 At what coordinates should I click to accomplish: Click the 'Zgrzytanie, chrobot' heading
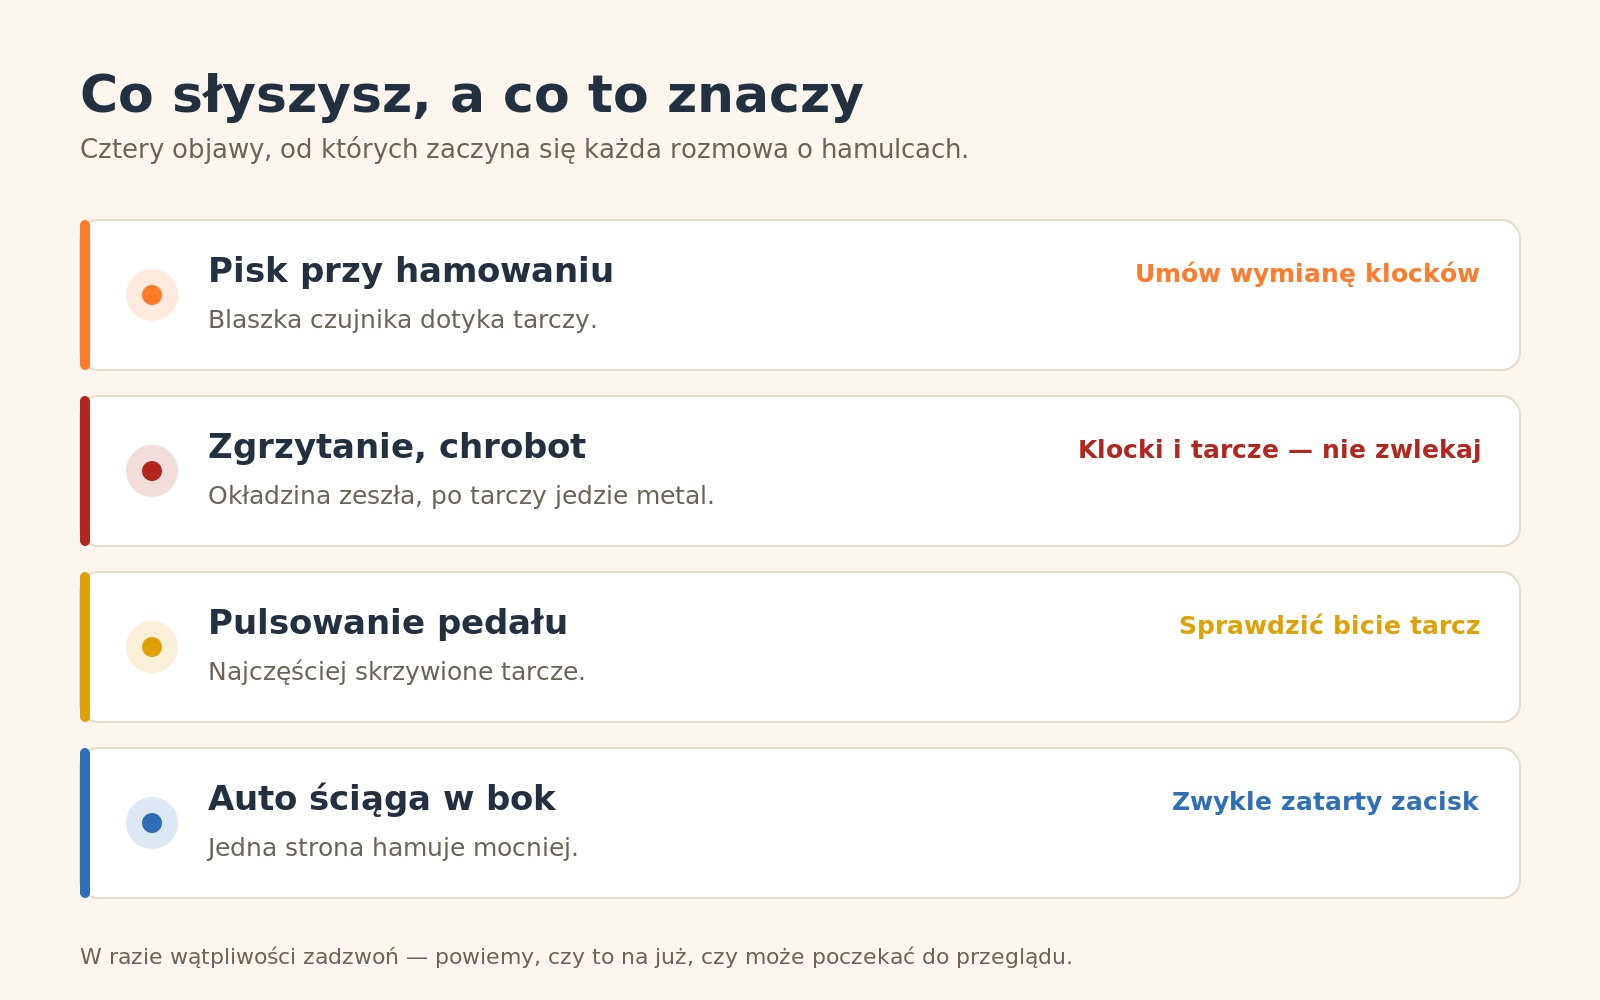pos(397,447)
